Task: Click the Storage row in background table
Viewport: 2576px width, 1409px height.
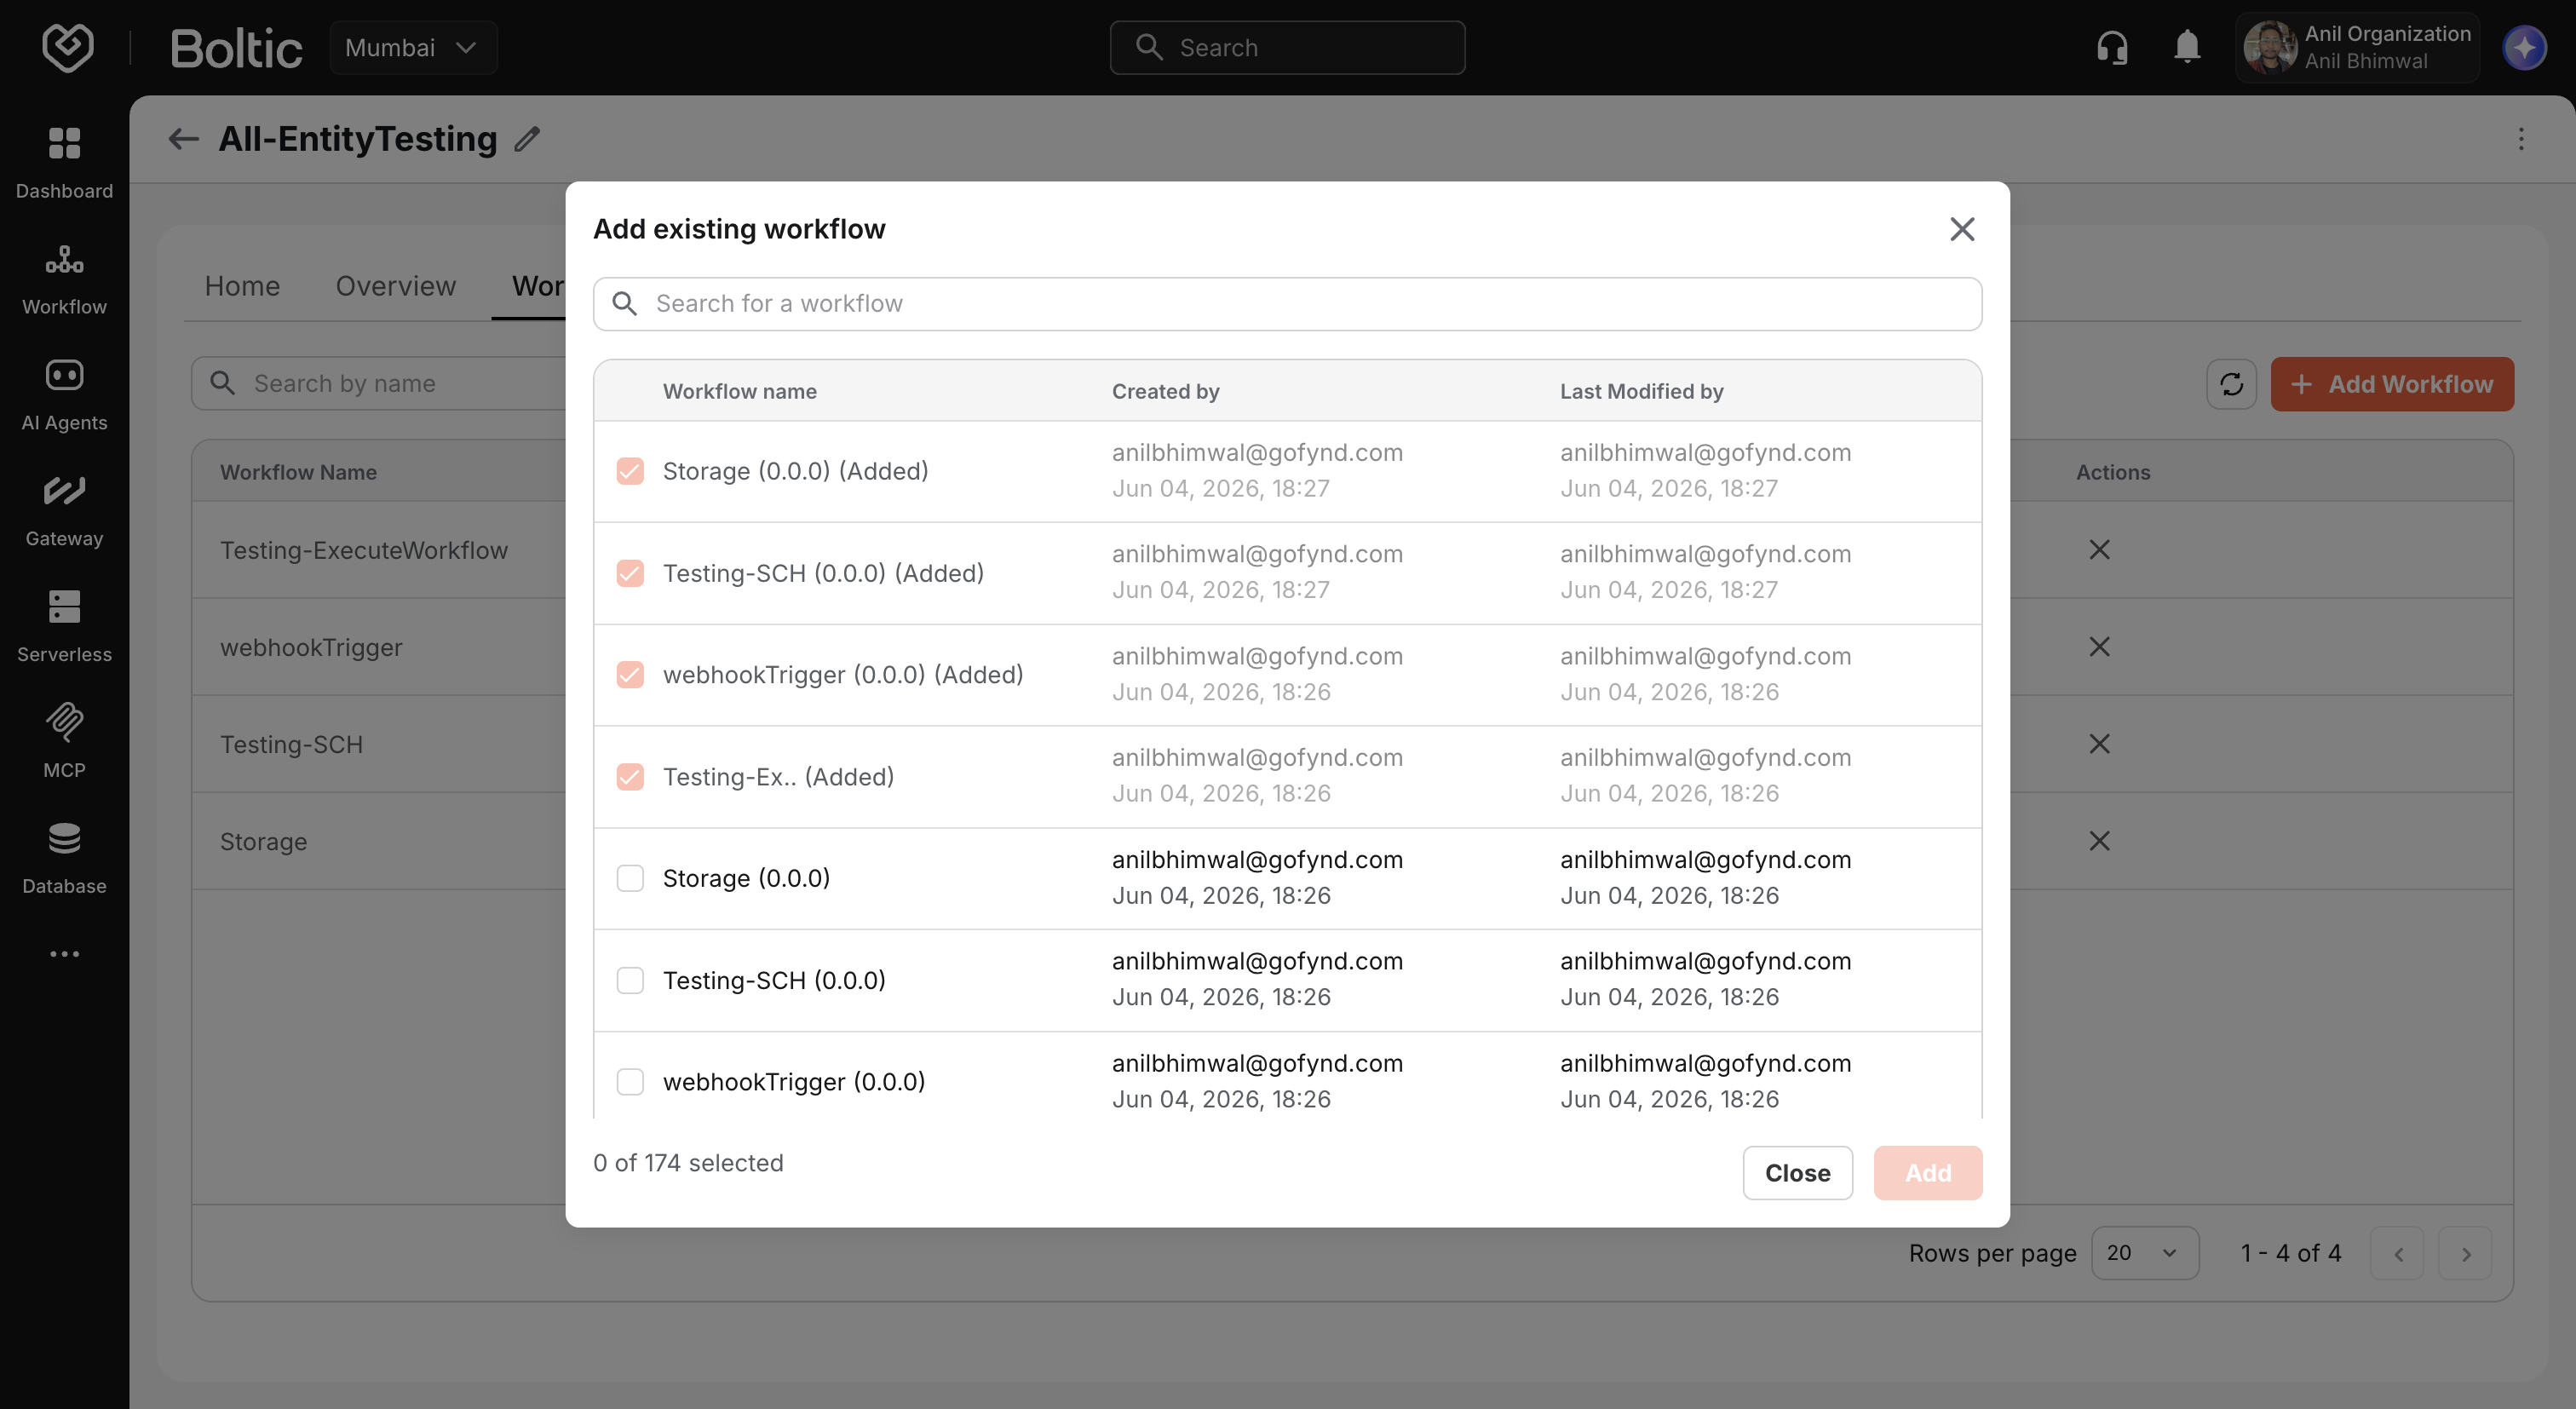Action: (x=263, y=841)
